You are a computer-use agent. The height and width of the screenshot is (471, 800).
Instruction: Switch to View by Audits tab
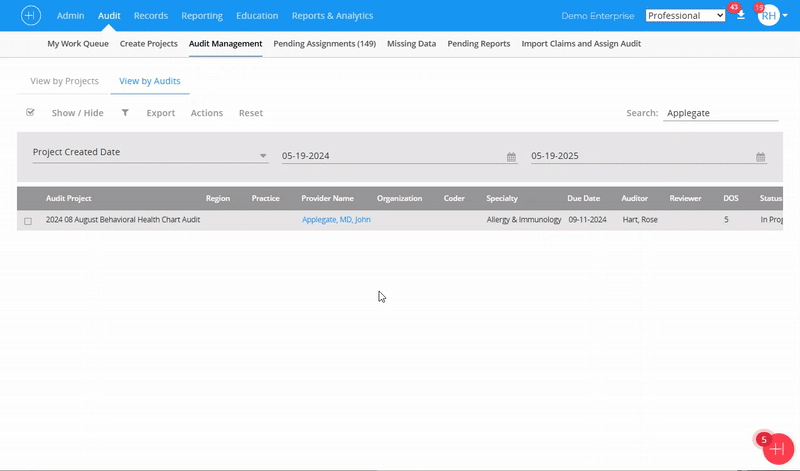(x=149, y=81)
